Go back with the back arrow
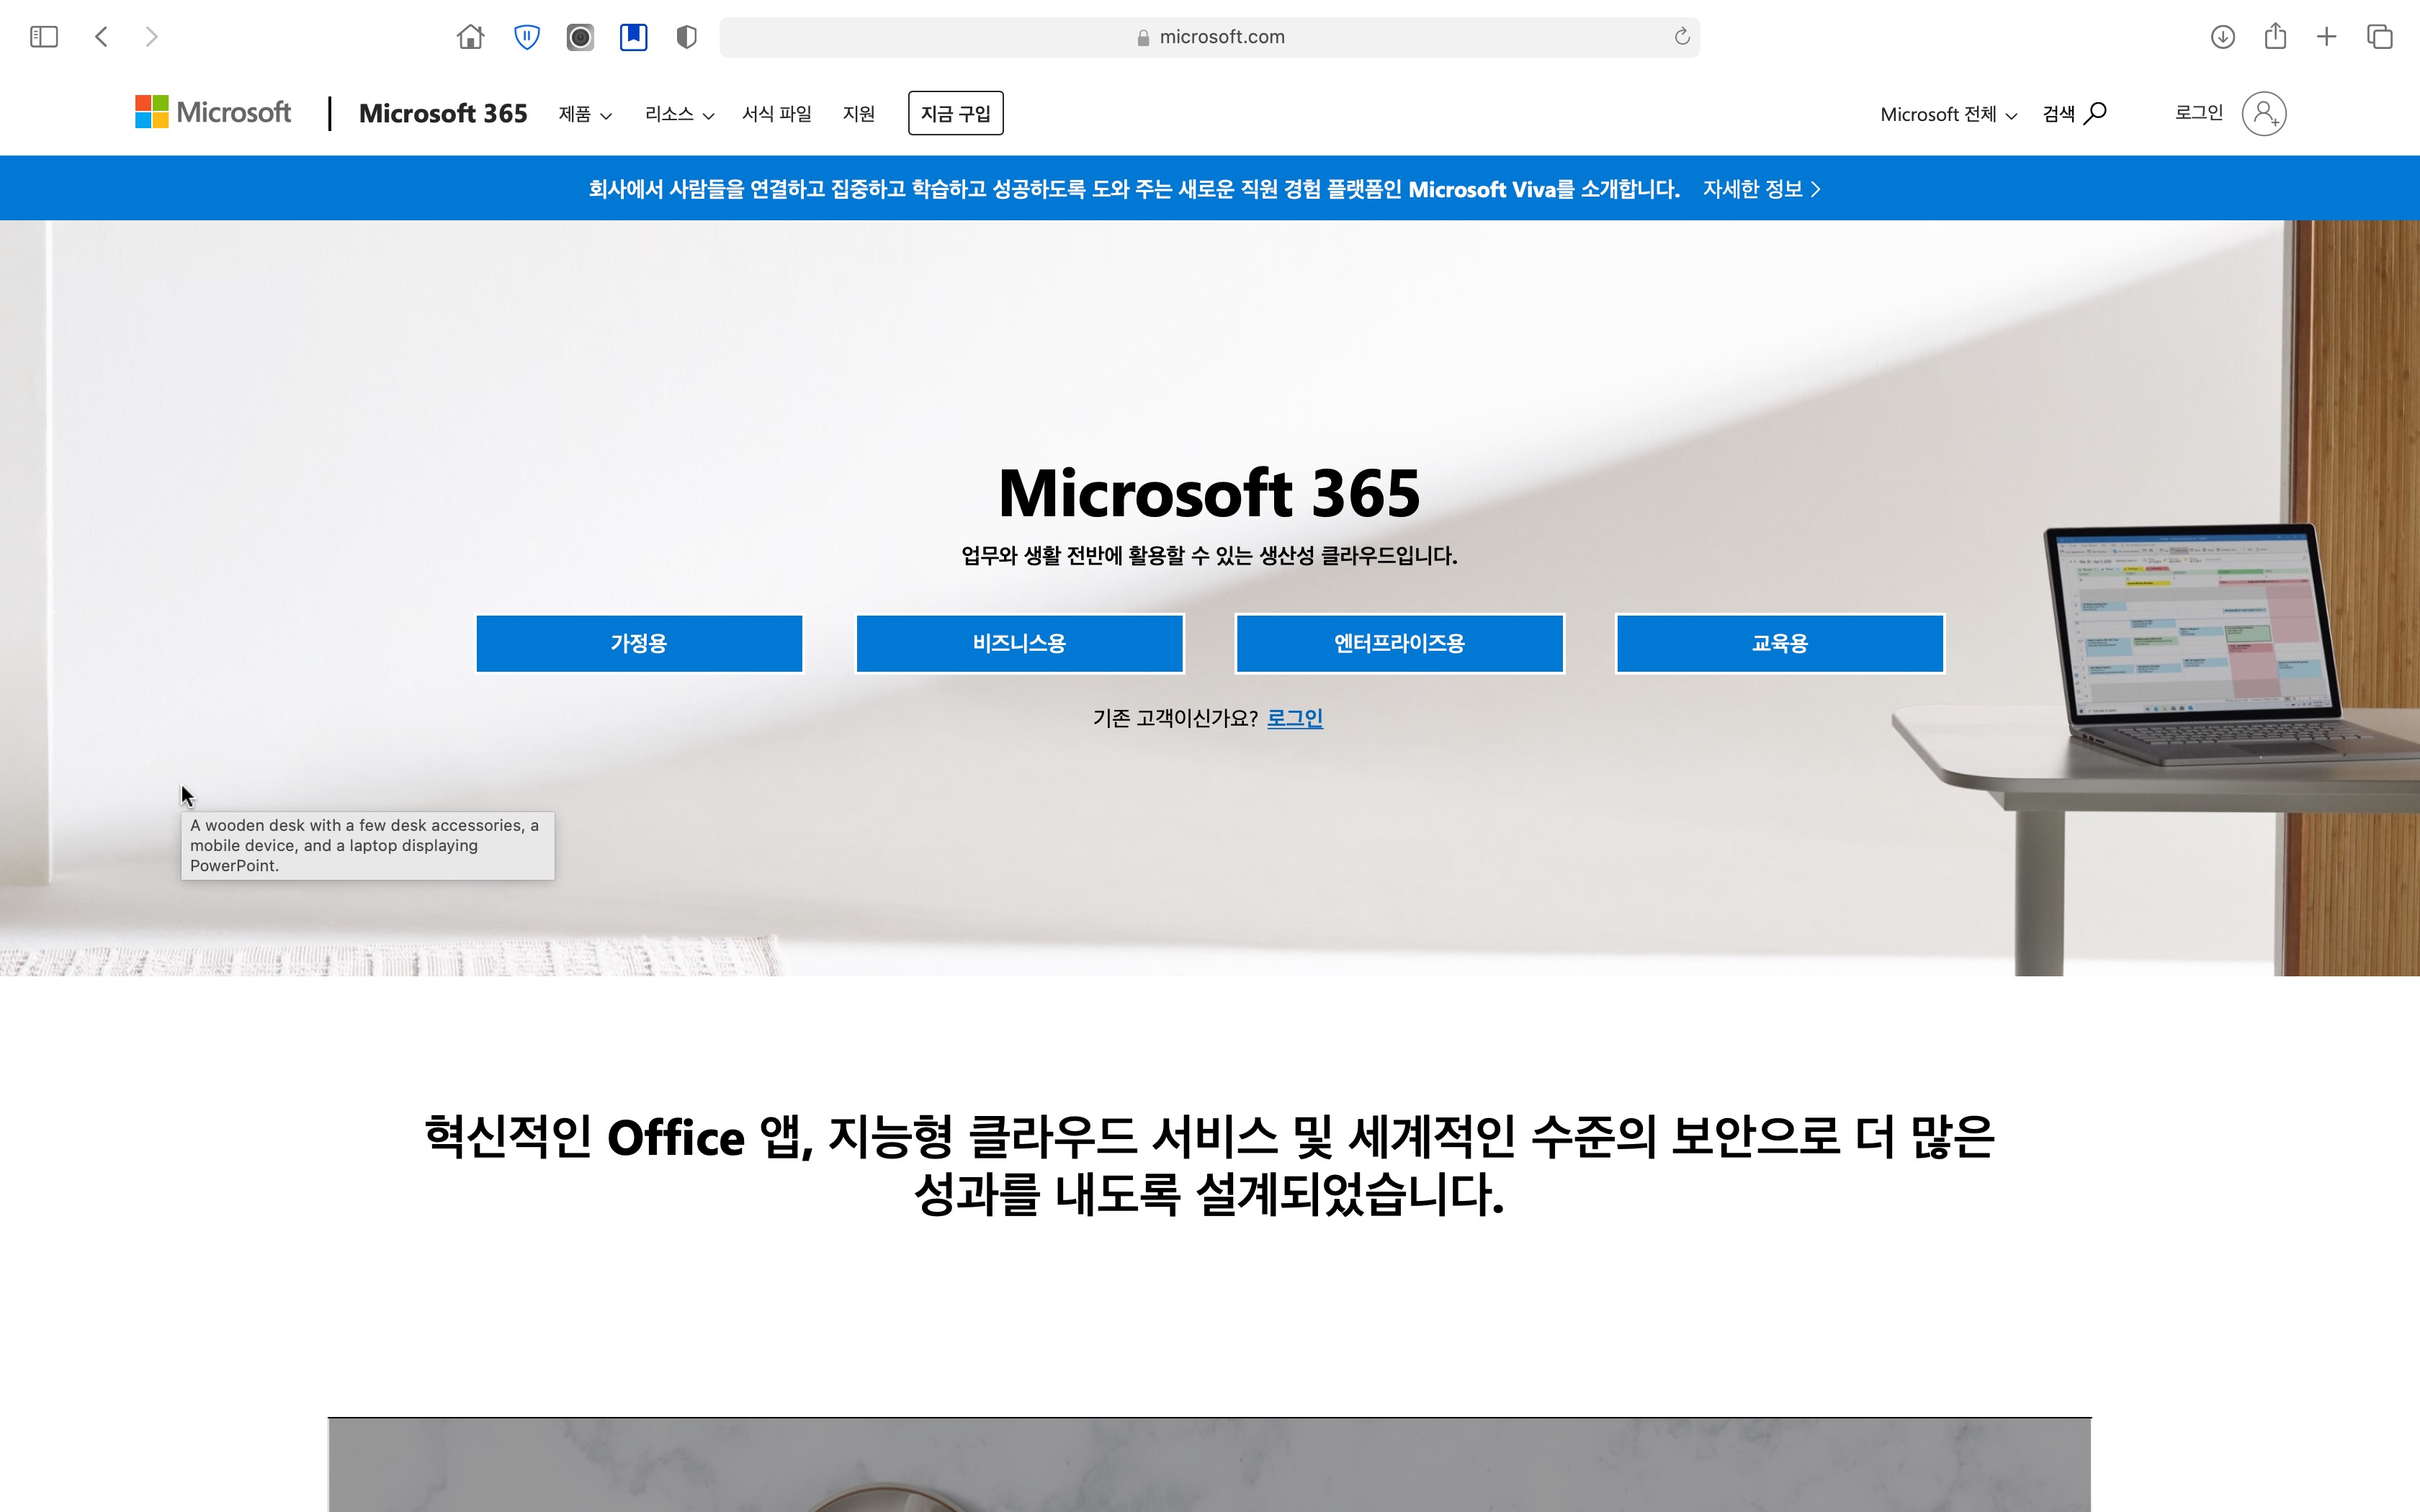2420x1512 pixels. pyautogui.click(x=101, y=37)
